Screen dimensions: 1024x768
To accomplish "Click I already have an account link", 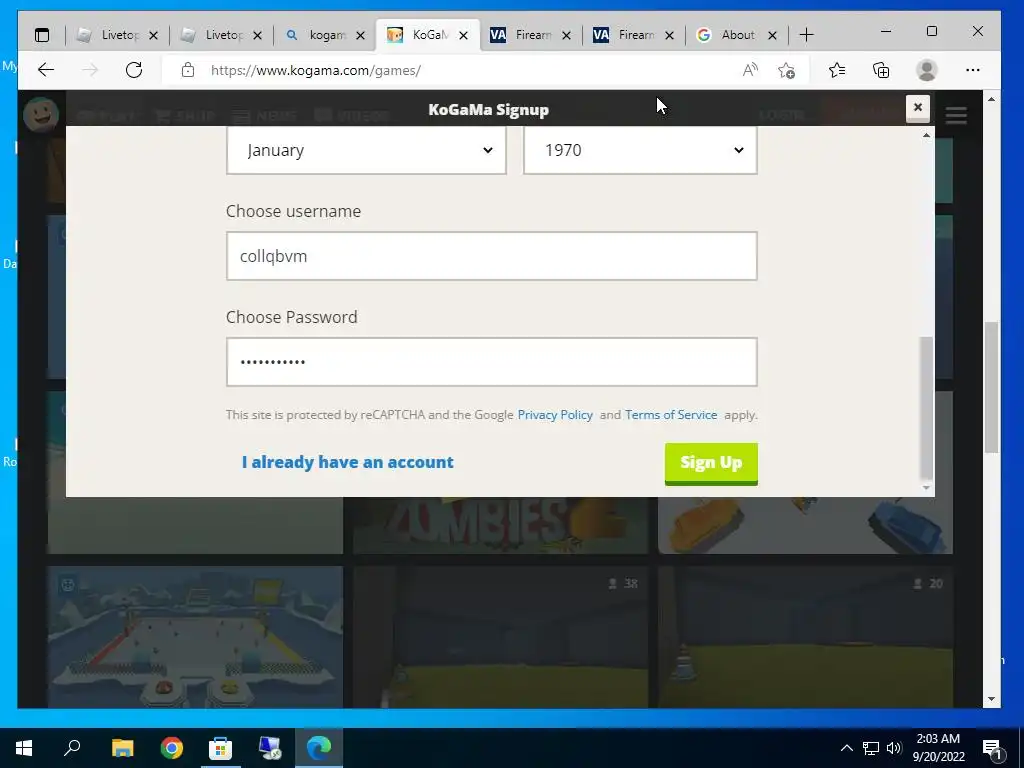I will pos(347,462).
